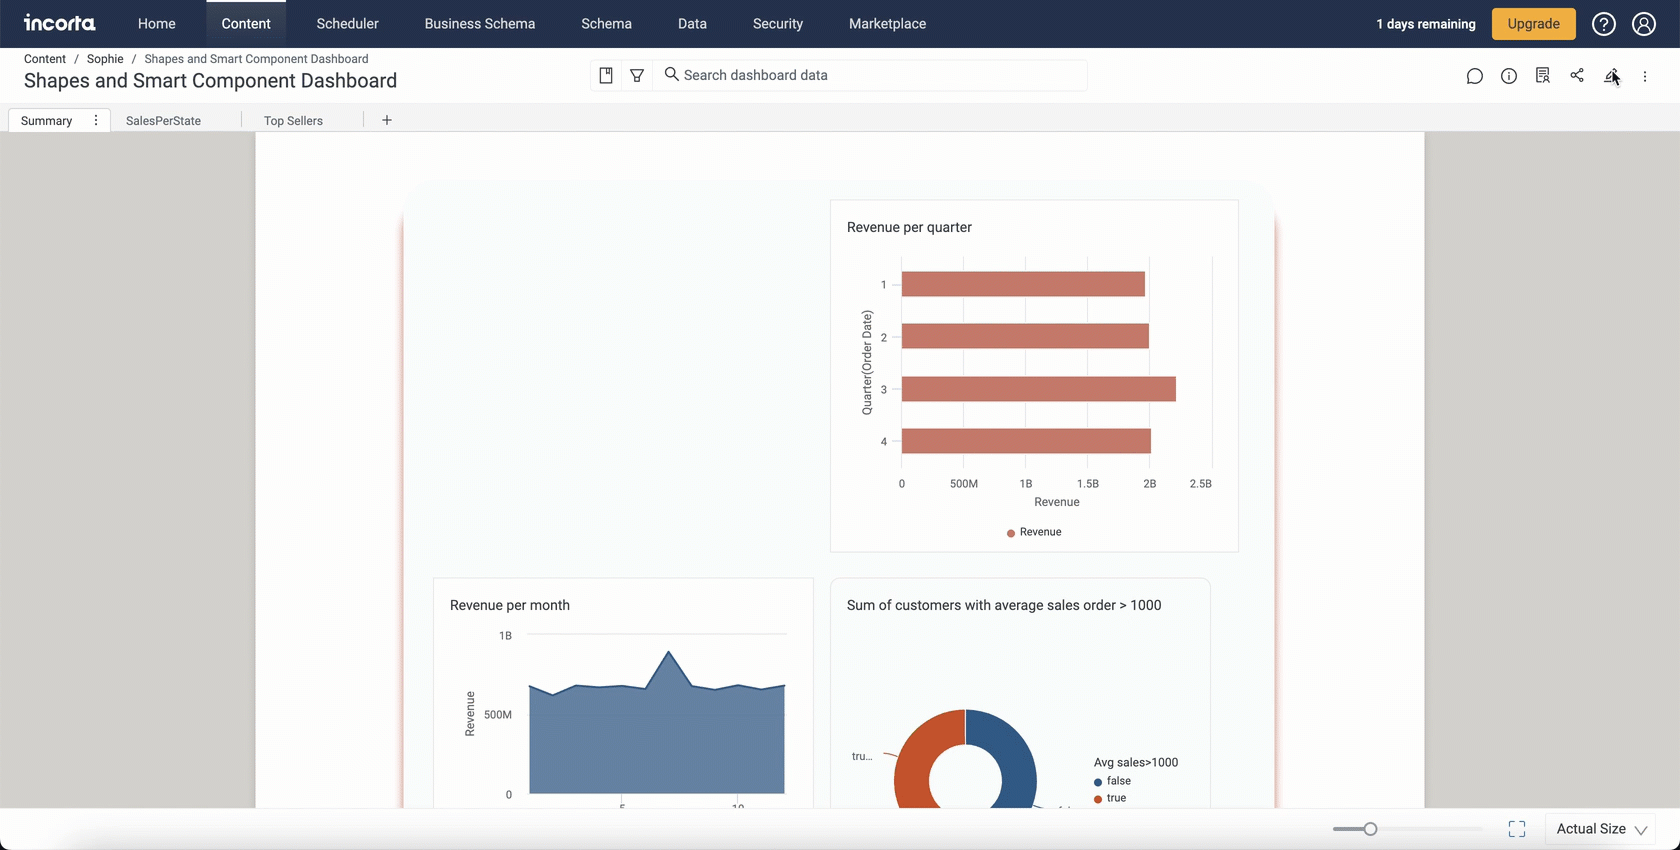Image resolution: width=1680 pixels, height=850 pixels.
Task: Select the Content menu item
Action: (x=246, y=24)
